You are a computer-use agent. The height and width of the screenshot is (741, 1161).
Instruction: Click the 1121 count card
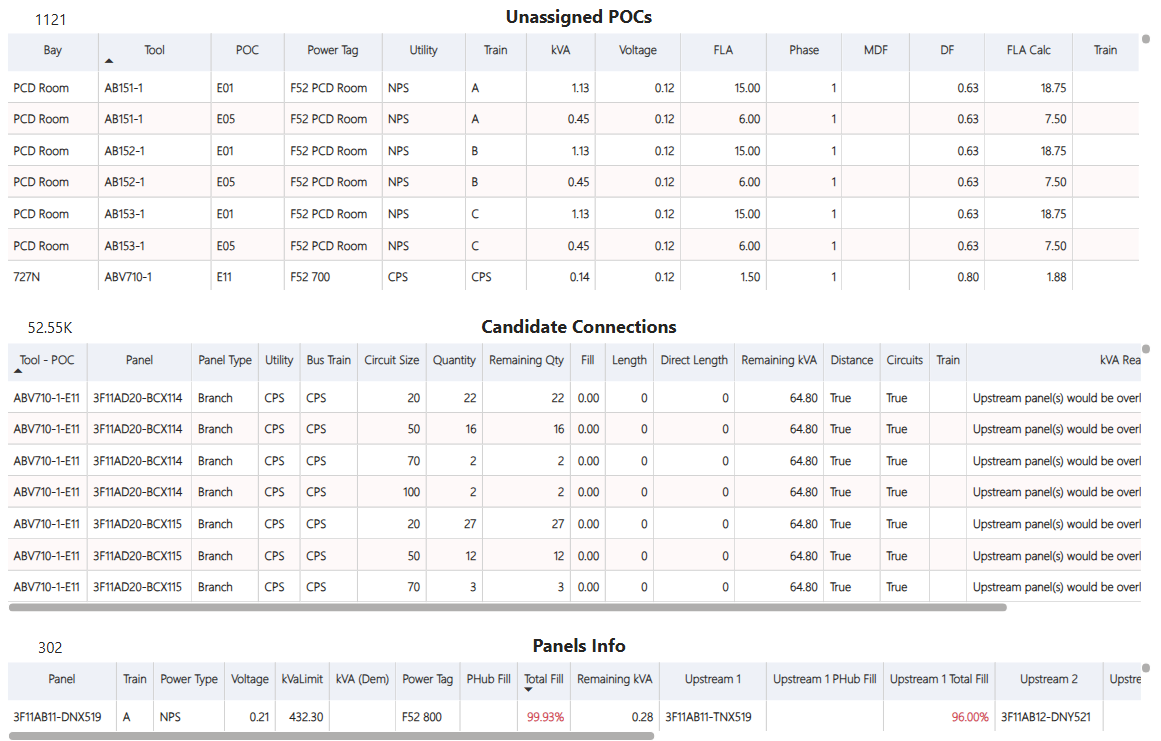pyautogui.click(x=50, y=19)
